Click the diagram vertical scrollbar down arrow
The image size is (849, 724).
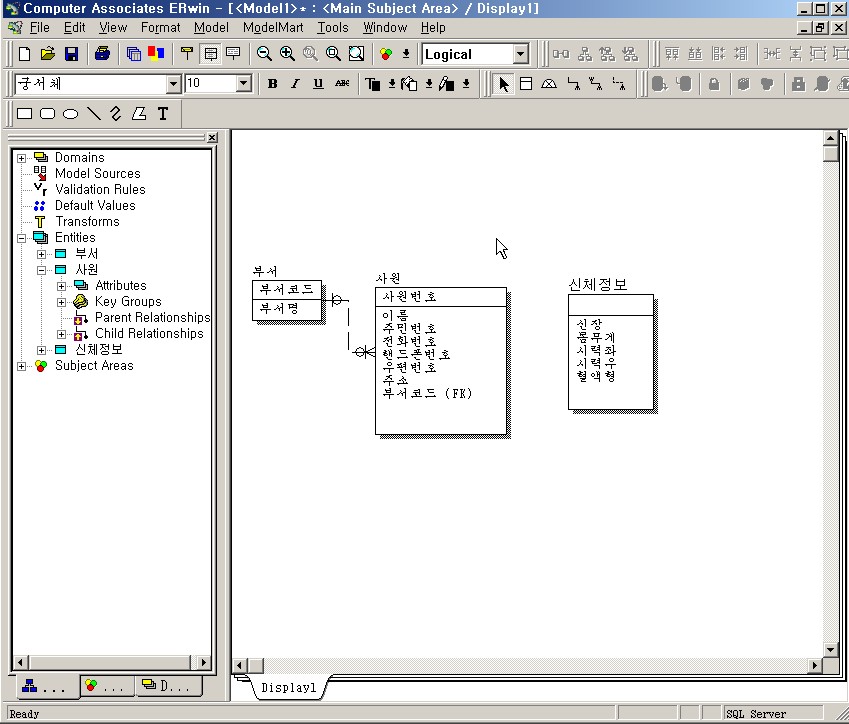point(830,649)
